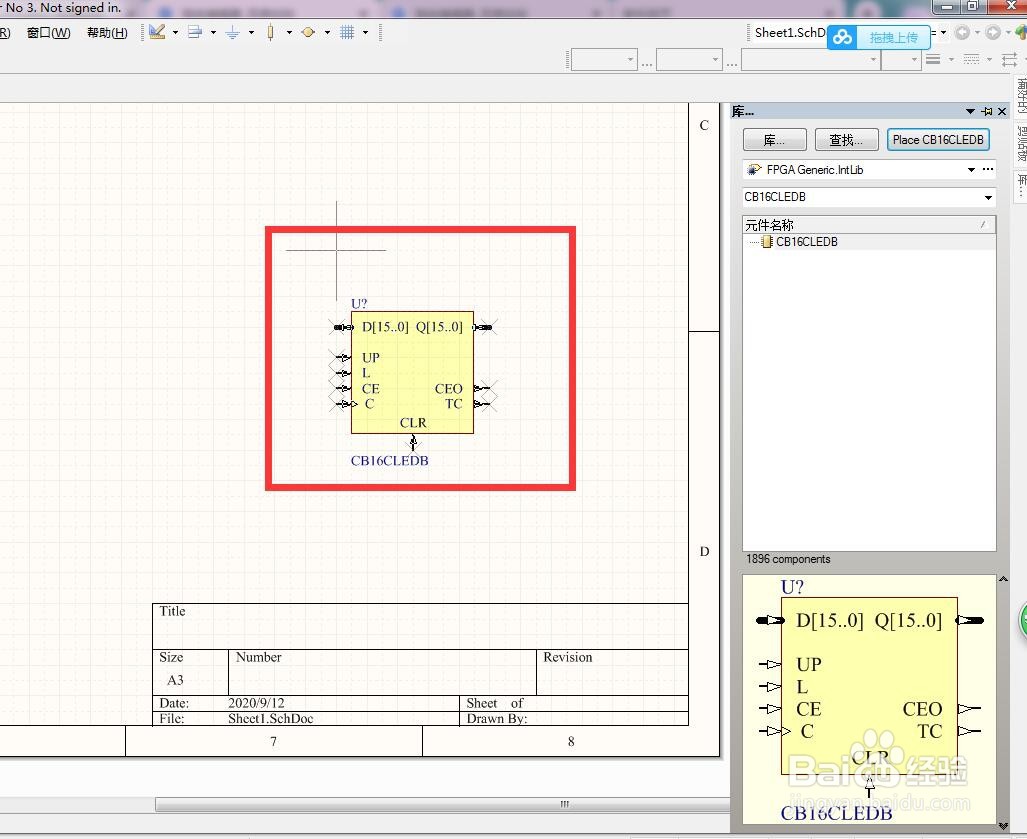Click the navigate forward arrow icon
The height and width of the screenshot is (839, 1027).
click(x=993, y=33)
